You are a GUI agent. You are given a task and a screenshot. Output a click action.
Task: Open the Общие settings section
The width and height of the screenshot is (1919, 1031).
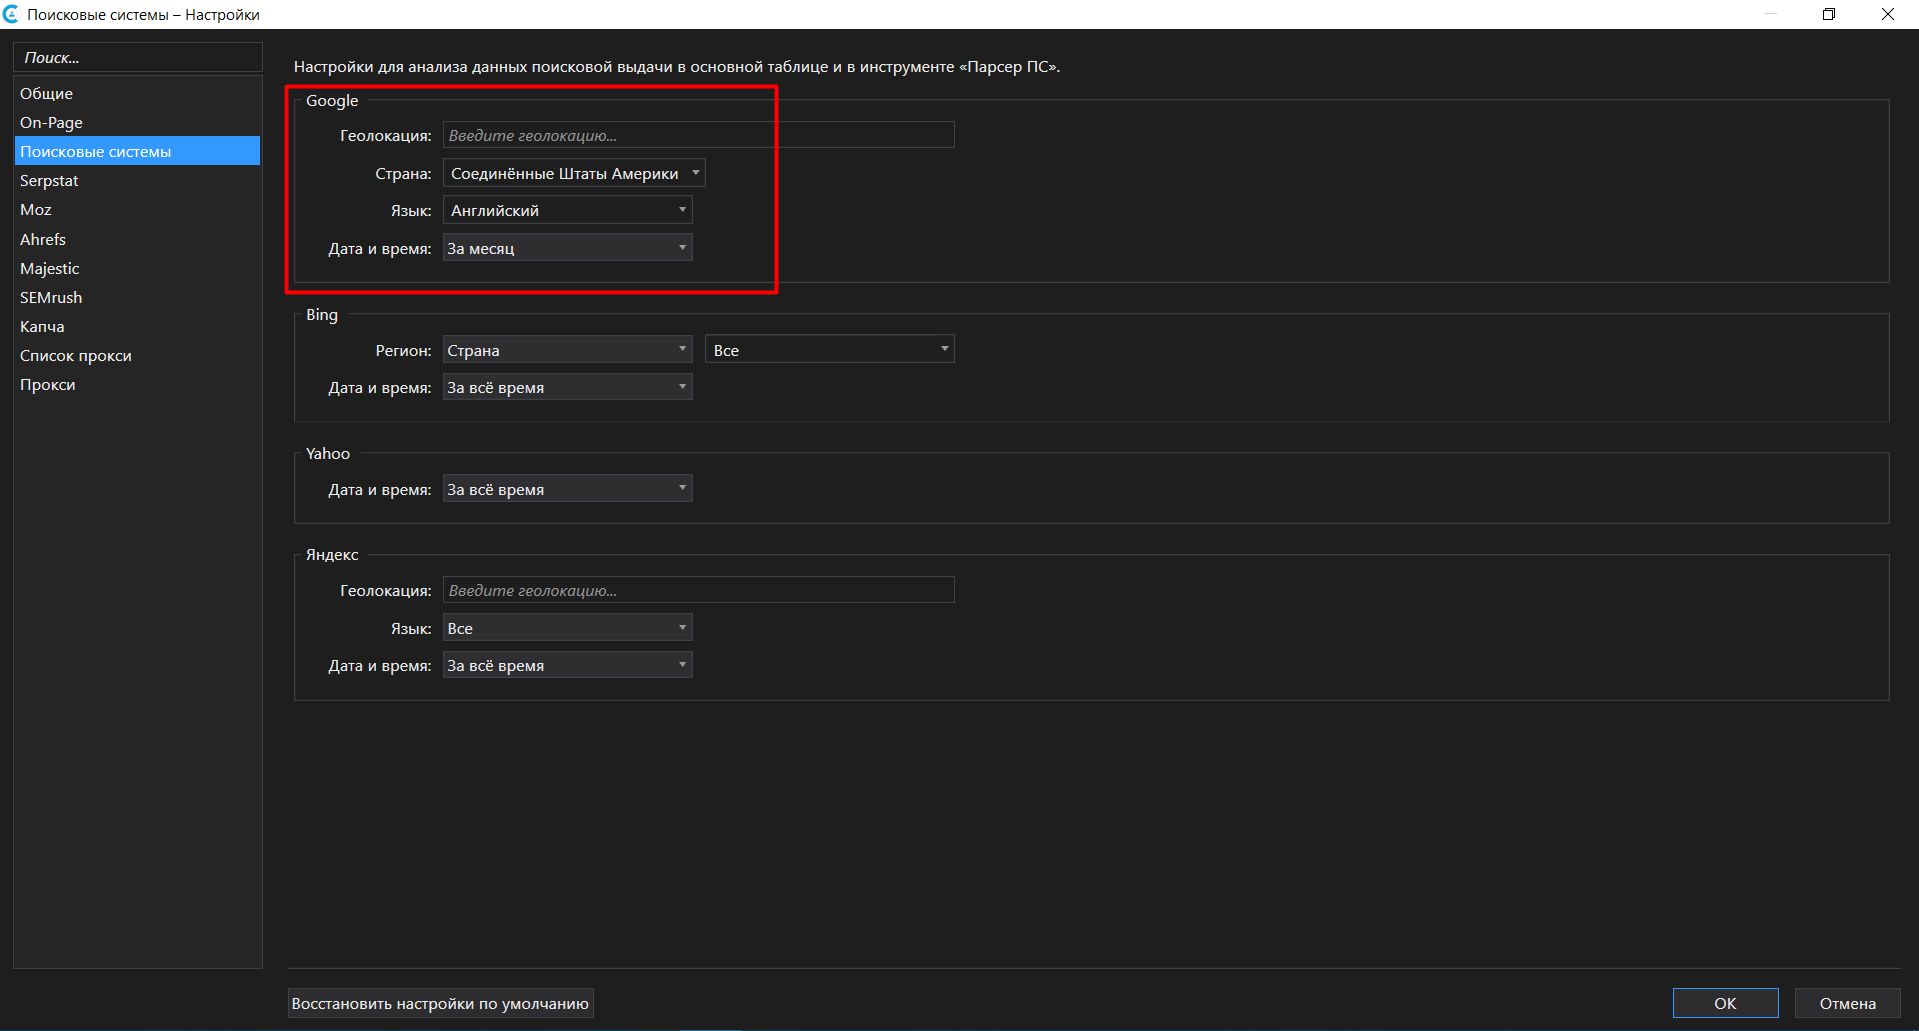click(x=137, y=93)
